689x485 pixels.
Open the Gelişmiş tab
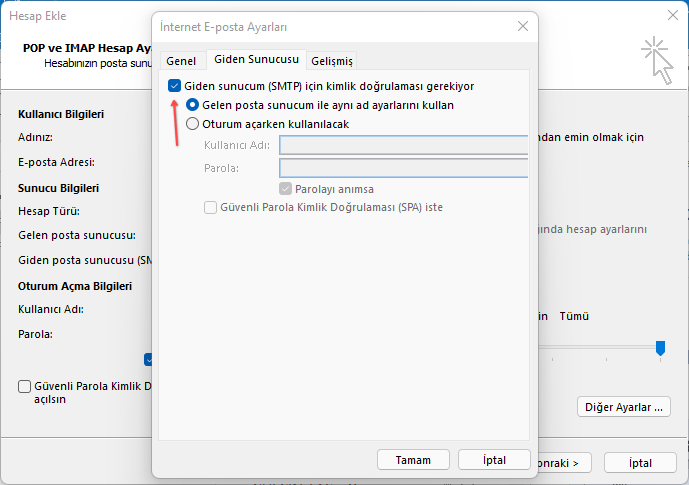[x=331, y=61]
